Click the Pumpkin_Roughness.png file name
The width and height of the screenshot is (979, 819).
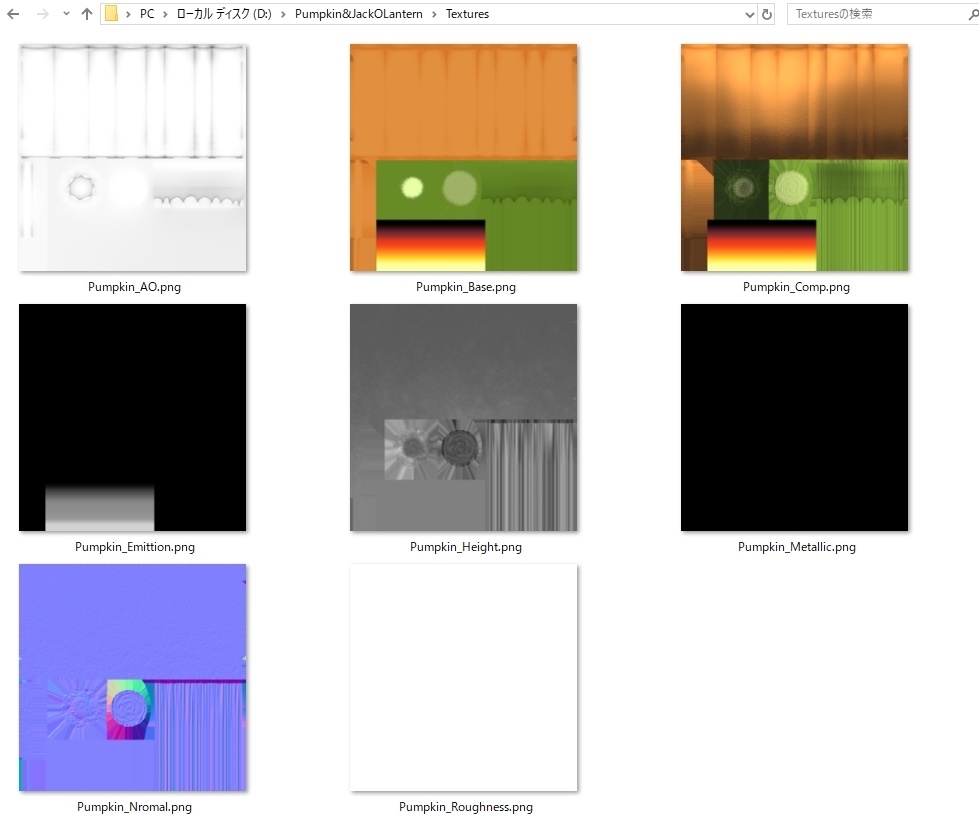tap(466, 807)
